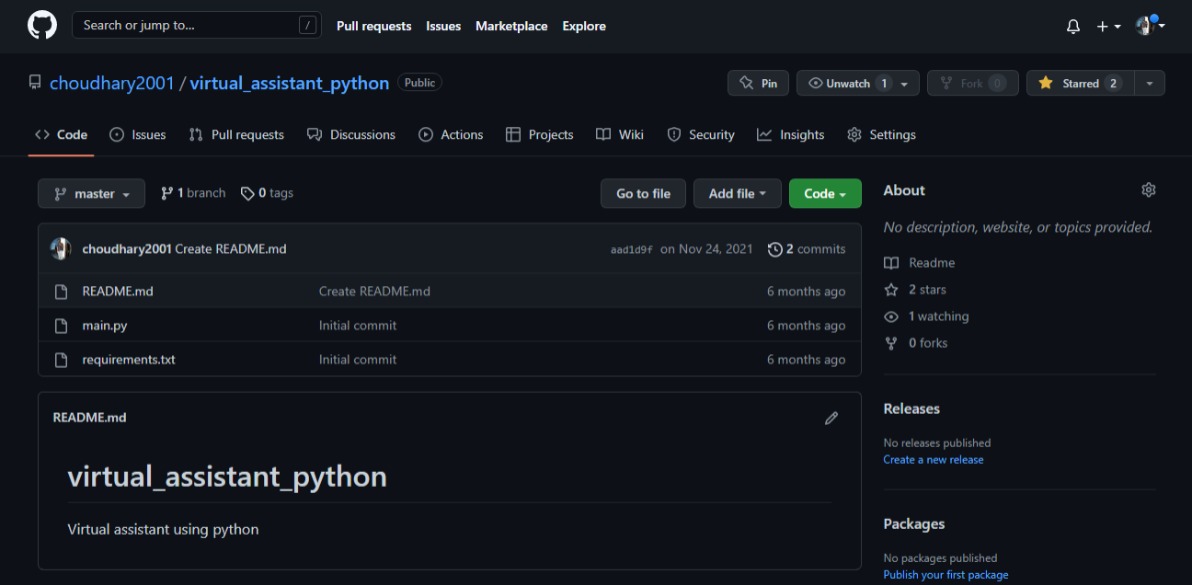Expand the Add file dropdown

pos(737,194)
